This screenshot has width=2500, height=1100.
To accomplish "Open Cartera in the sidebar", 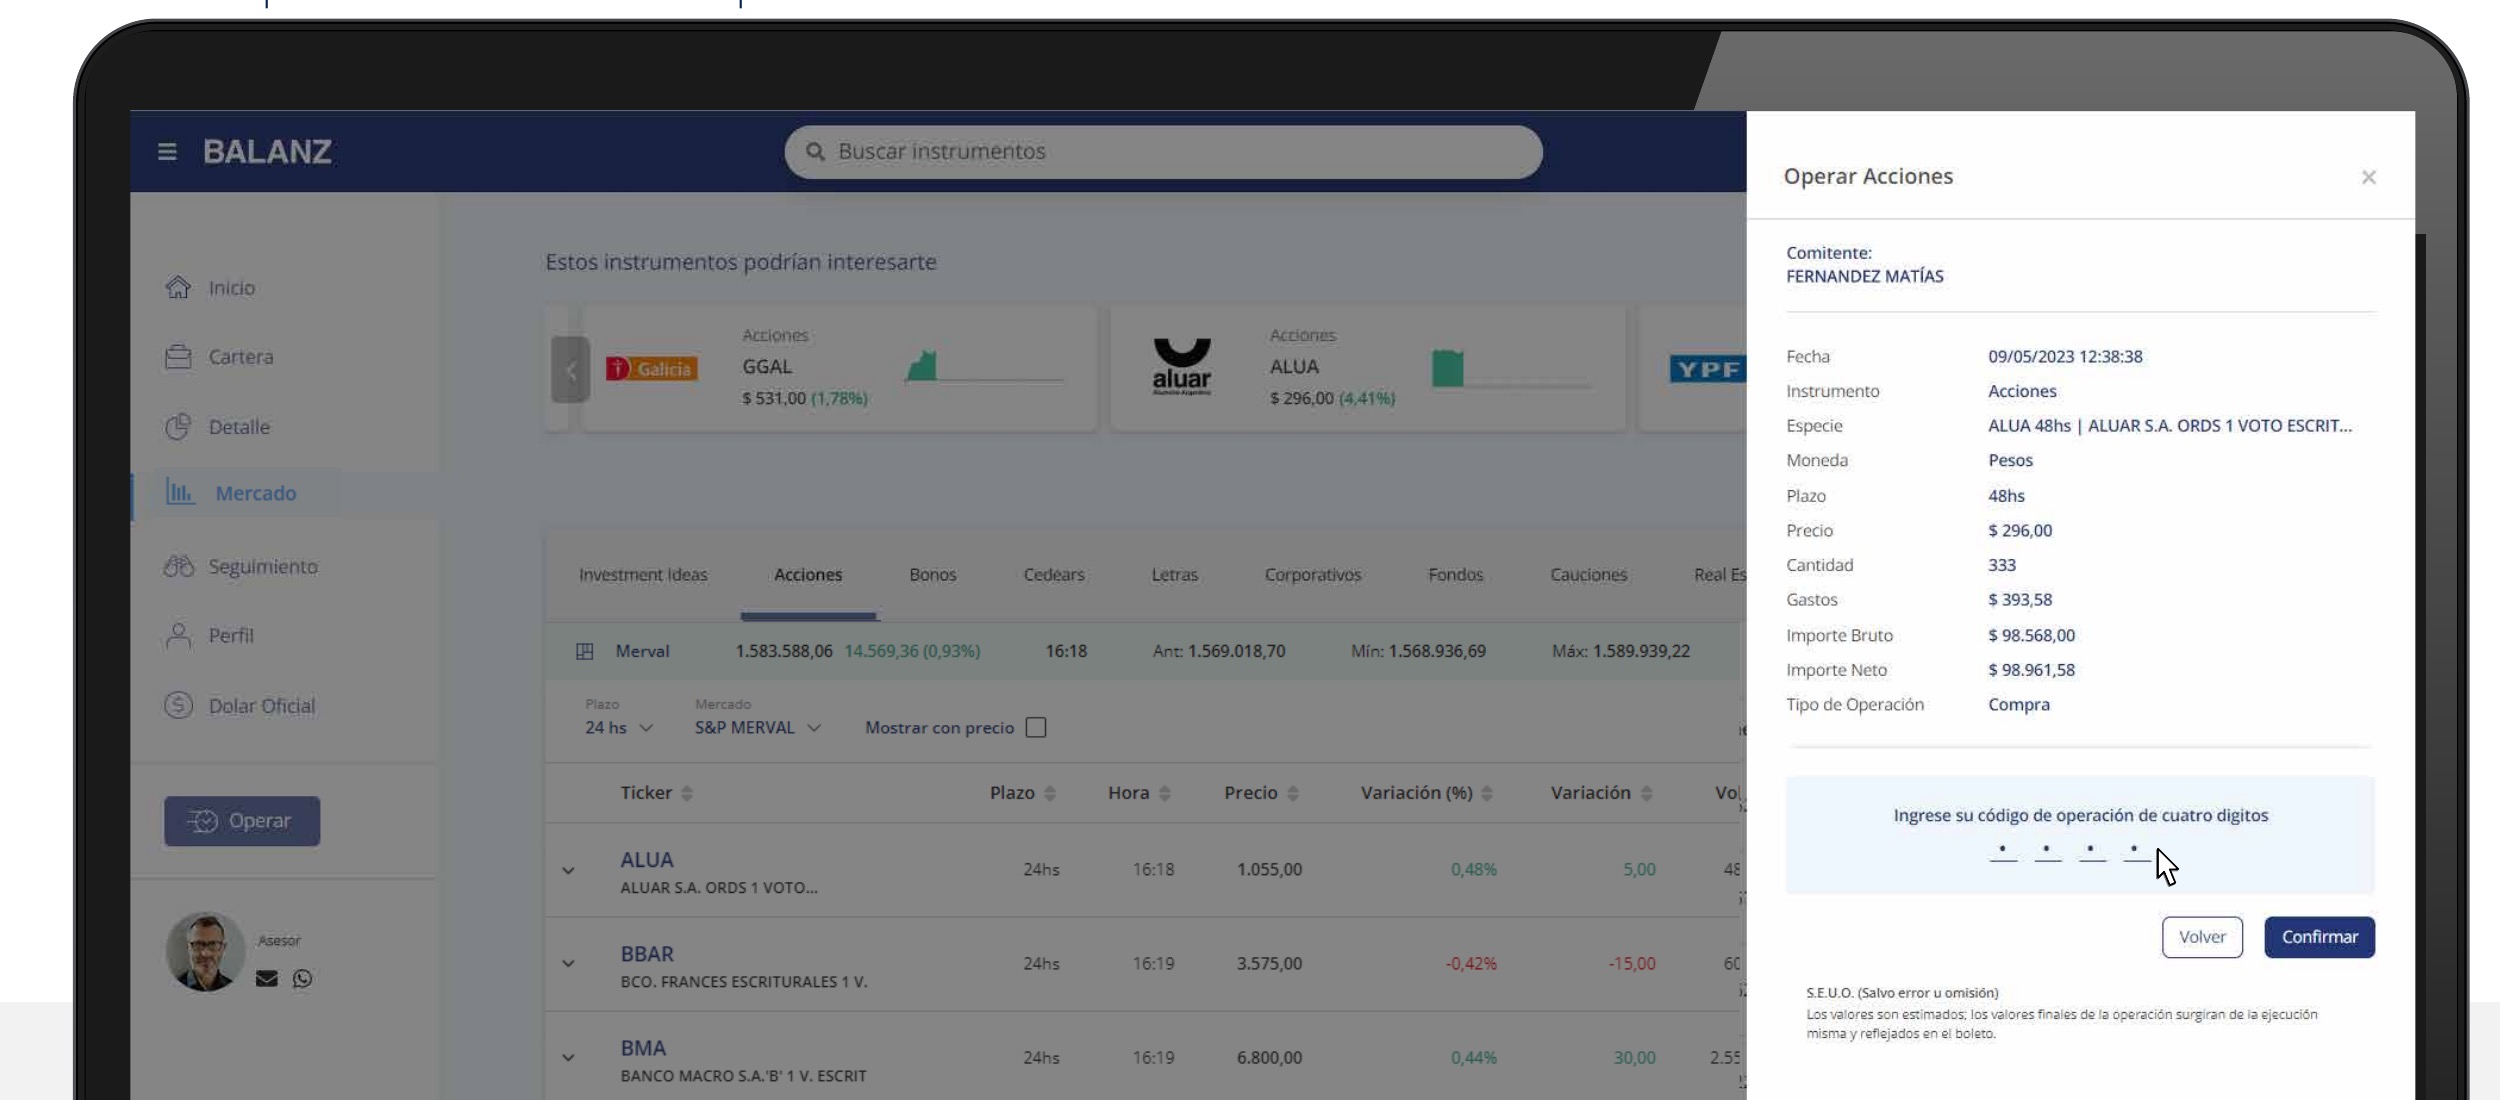I will point(241,357).
